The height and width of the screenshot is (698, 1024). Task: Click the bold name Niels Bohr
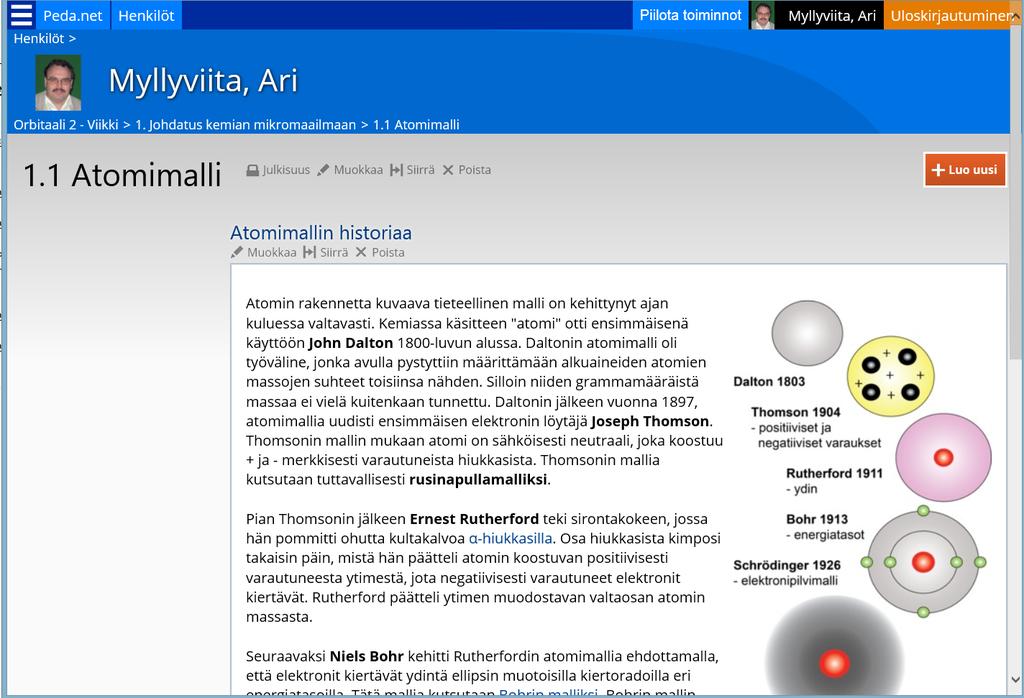pos(366,656)
